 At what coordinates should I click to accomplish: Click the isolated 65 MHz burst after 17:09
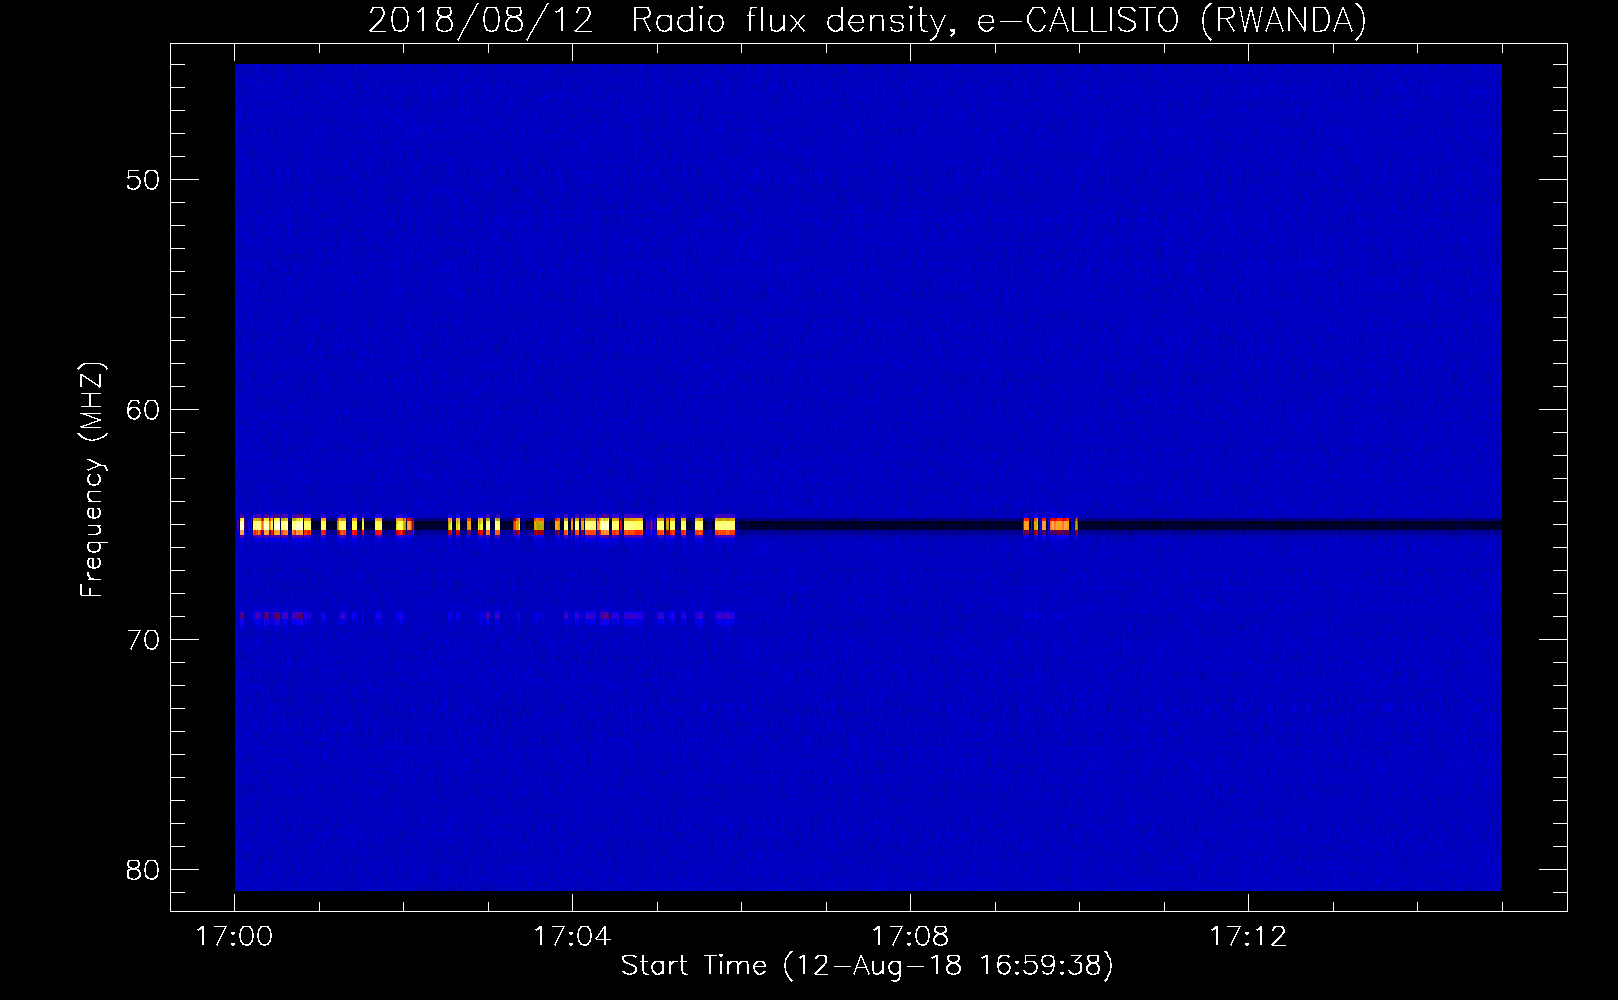[x=1050, y=525]
